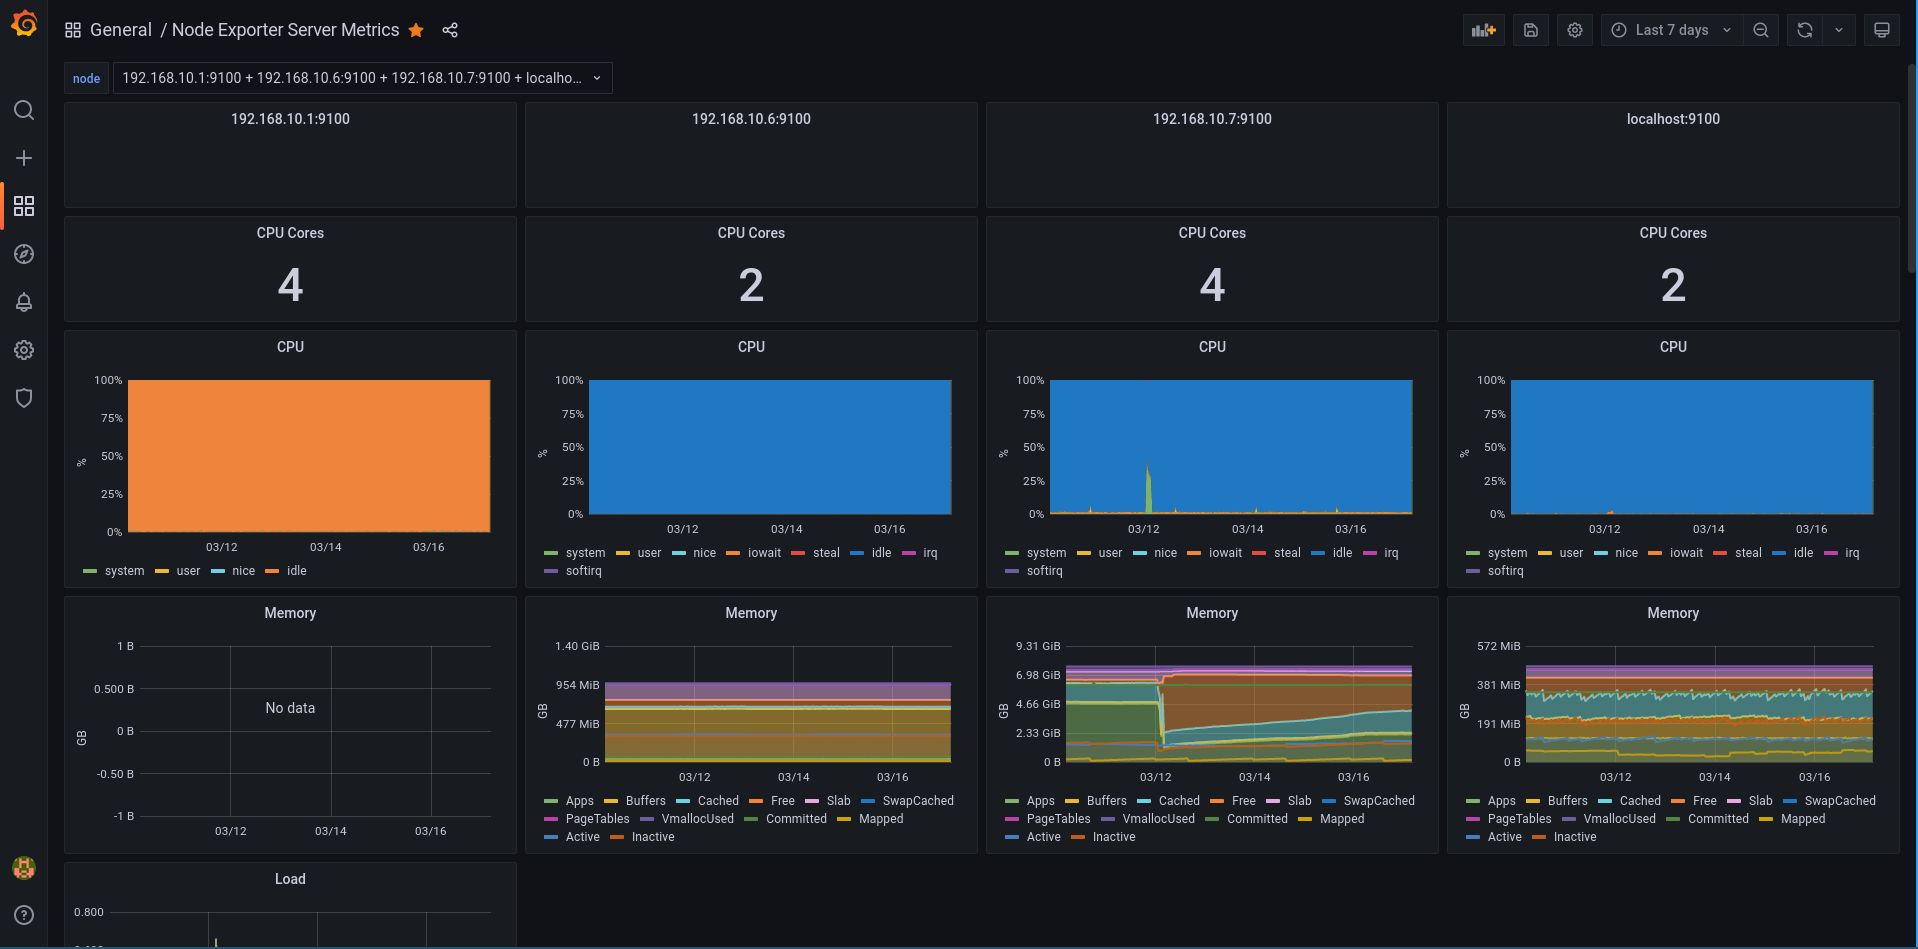Open the Alerting bell icon
This screenshot has width=1918, height=949.
tap(24, 302)
